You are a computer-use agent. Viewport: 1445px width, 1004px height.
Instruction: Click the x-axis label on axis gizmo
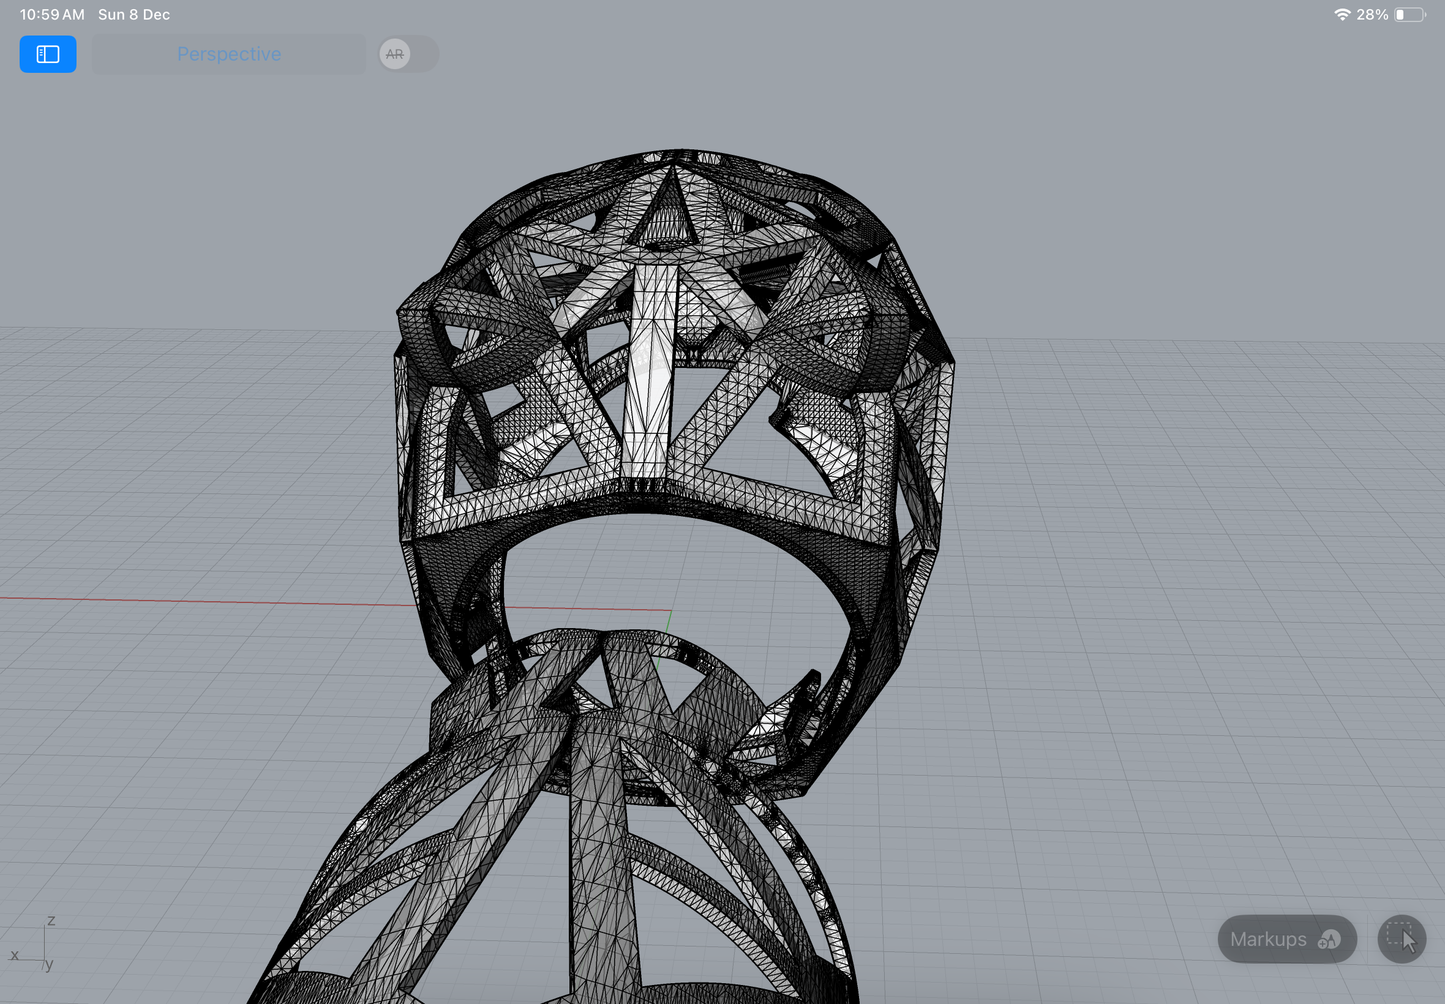[x=14, y=955]
